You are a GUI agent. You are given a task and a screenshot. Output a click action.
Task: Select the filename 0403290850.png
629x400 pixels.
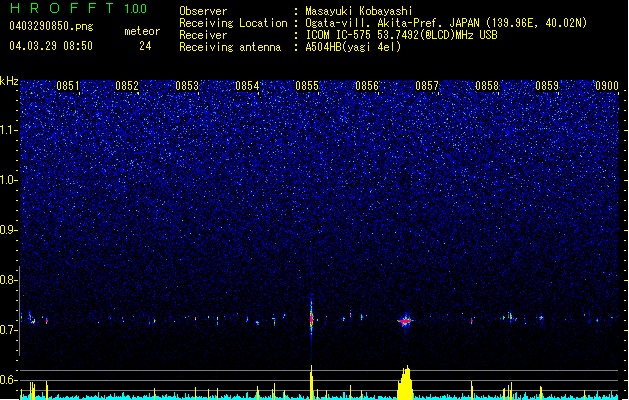click(51, 26)
